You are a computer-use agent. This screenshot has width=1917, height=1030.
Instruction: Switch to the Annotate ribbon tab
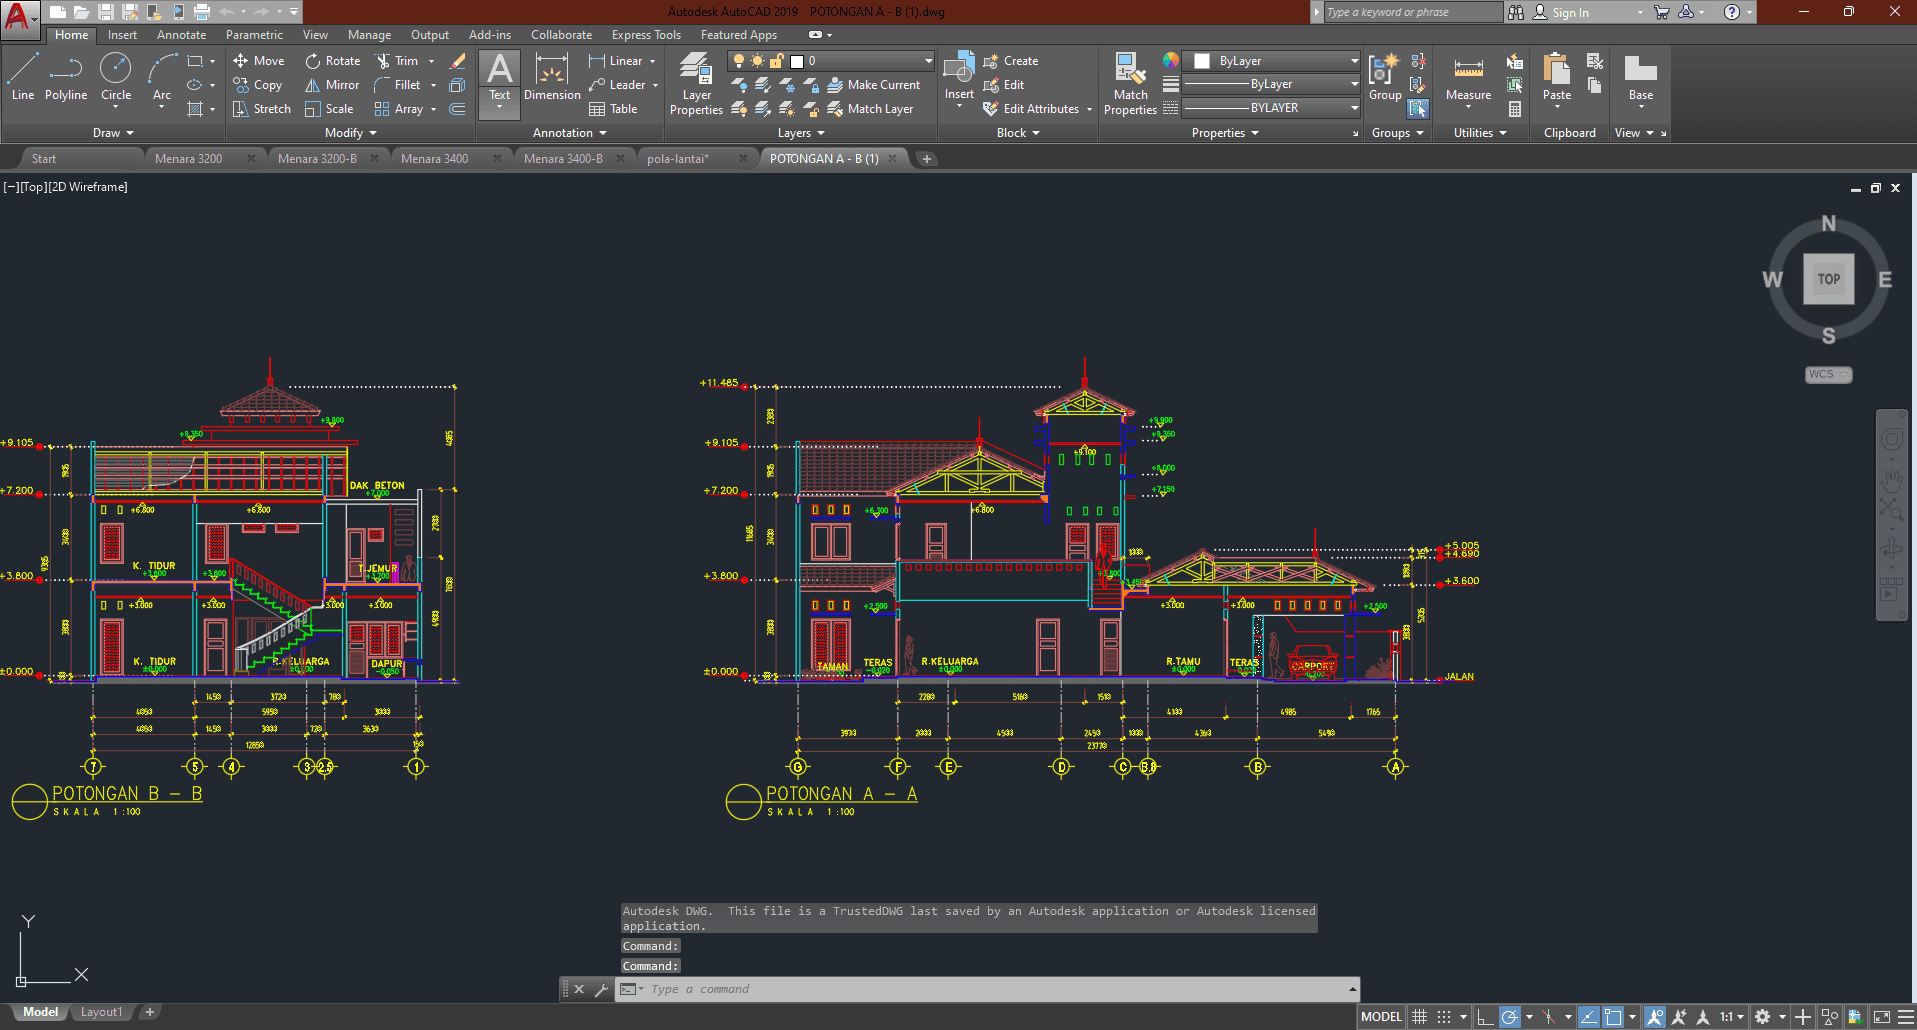click(181, 35)
